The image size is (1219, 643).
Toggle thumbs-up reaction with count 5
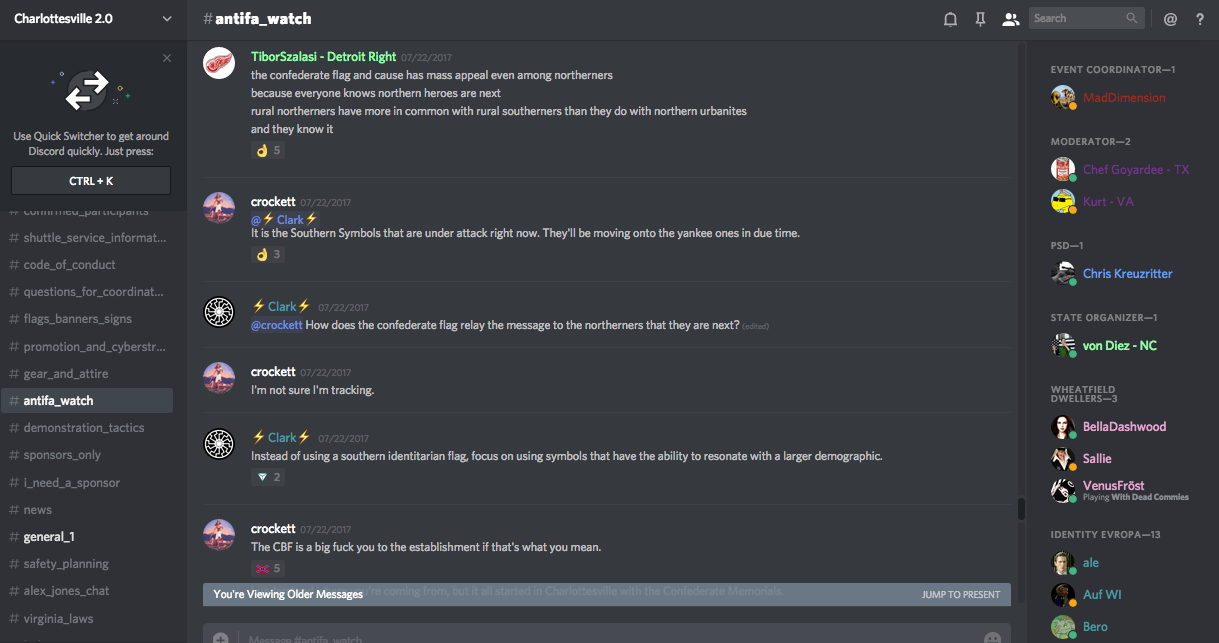[x=268, y=150]
